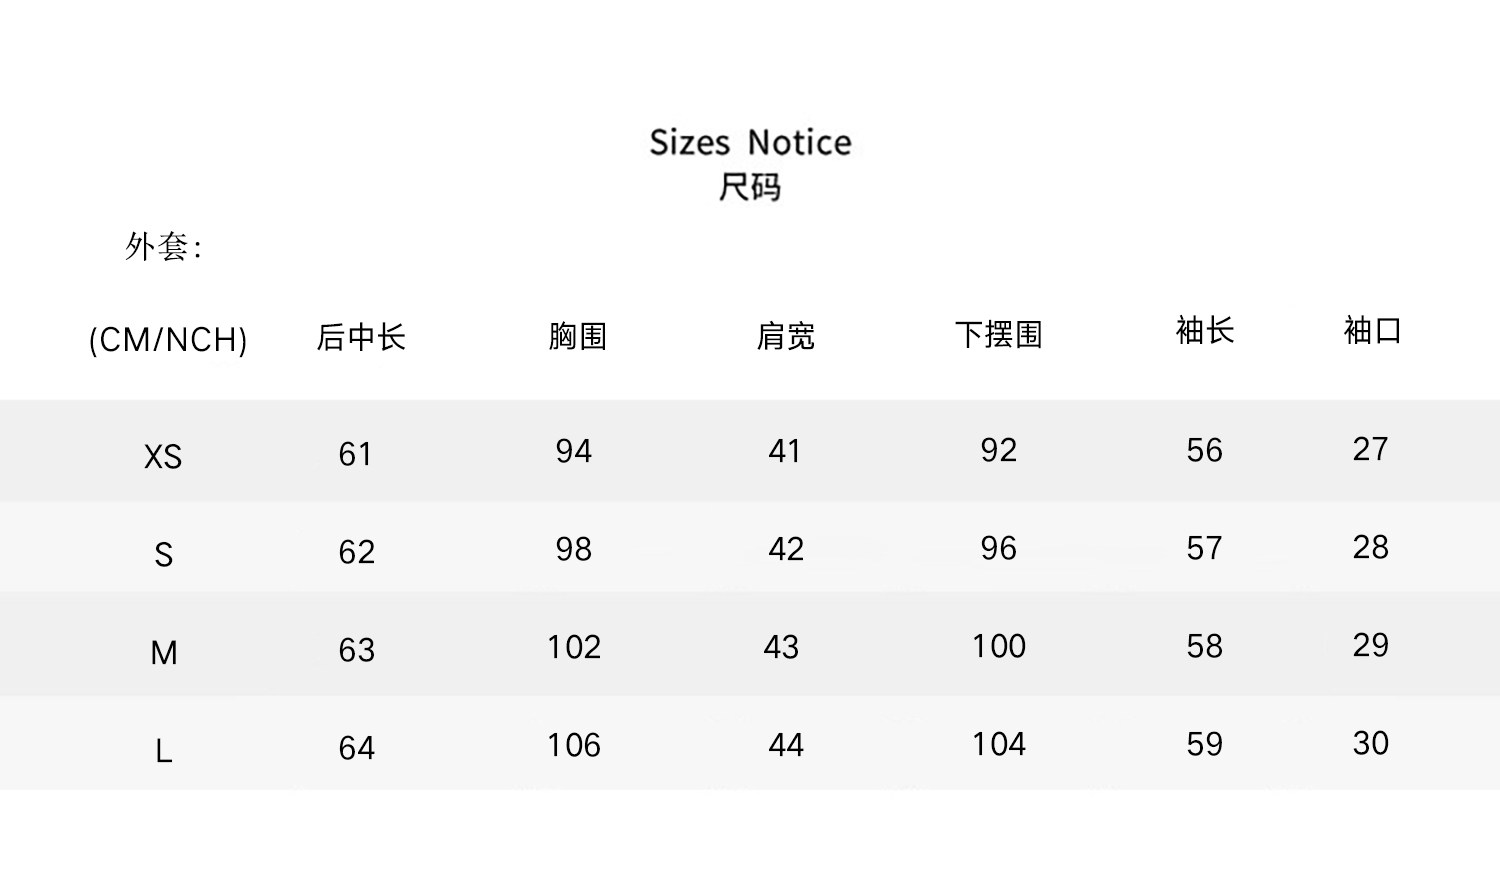Image resolution: width=1500 pixels, height=878 pixels.
Task: Select the S size row label
Action: 164,554
